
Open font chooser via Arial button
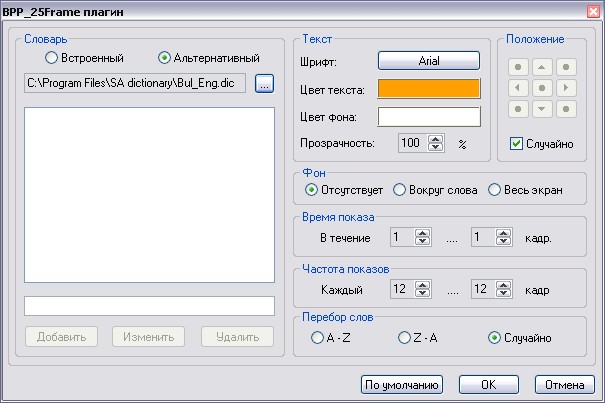[429, 61]
